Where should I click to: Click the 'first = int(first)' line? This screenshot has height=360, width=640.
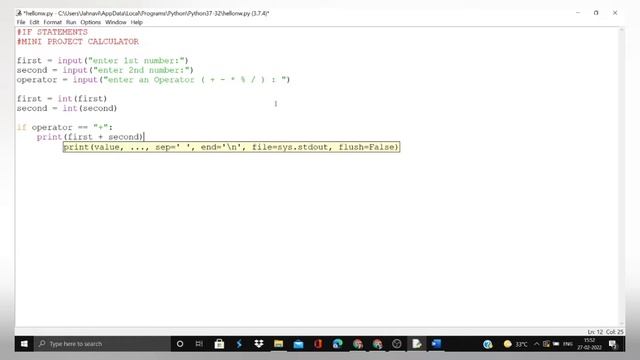[x=62, y=99]
